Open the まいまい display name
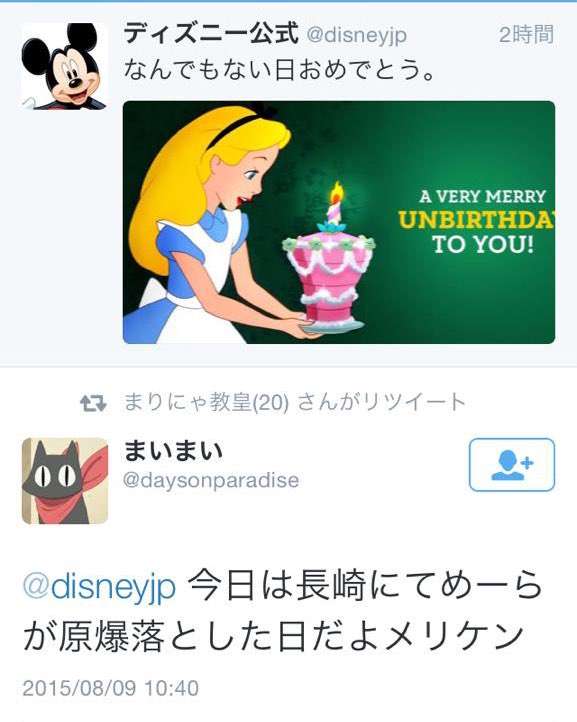This screenshot has height=722, width=577. click(x=174, y=450)
